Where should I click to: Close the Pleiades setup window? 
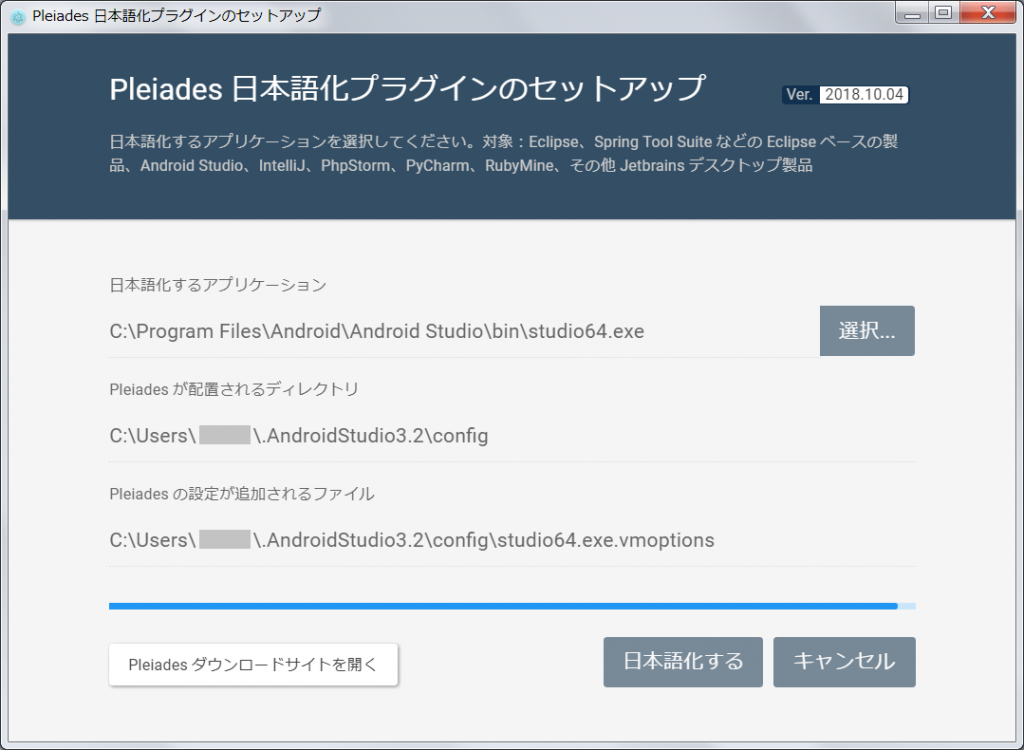coord(987,13)
